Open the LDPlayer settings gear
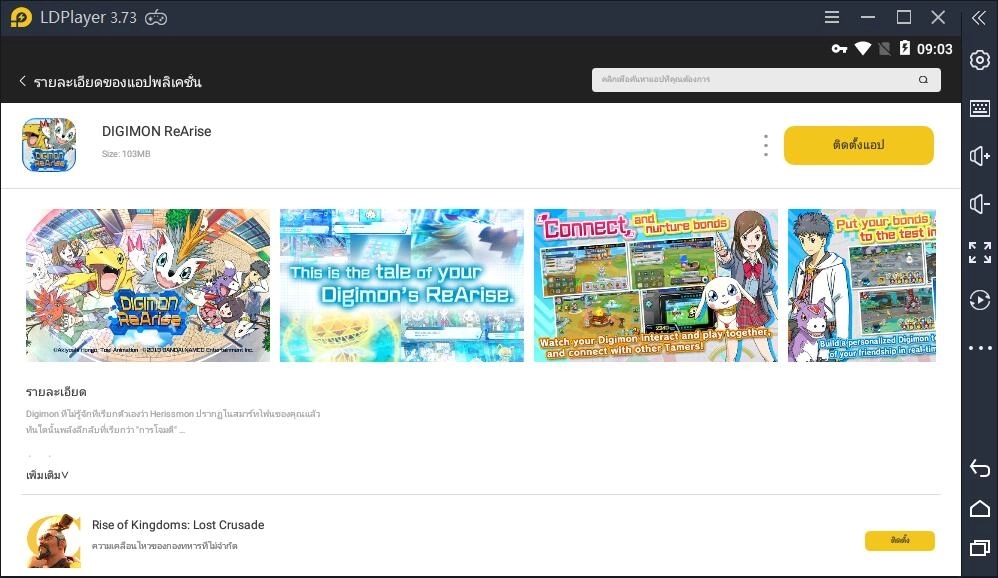Screen dimensions: 998x578 pyautogui.click(x=979, y=60)
